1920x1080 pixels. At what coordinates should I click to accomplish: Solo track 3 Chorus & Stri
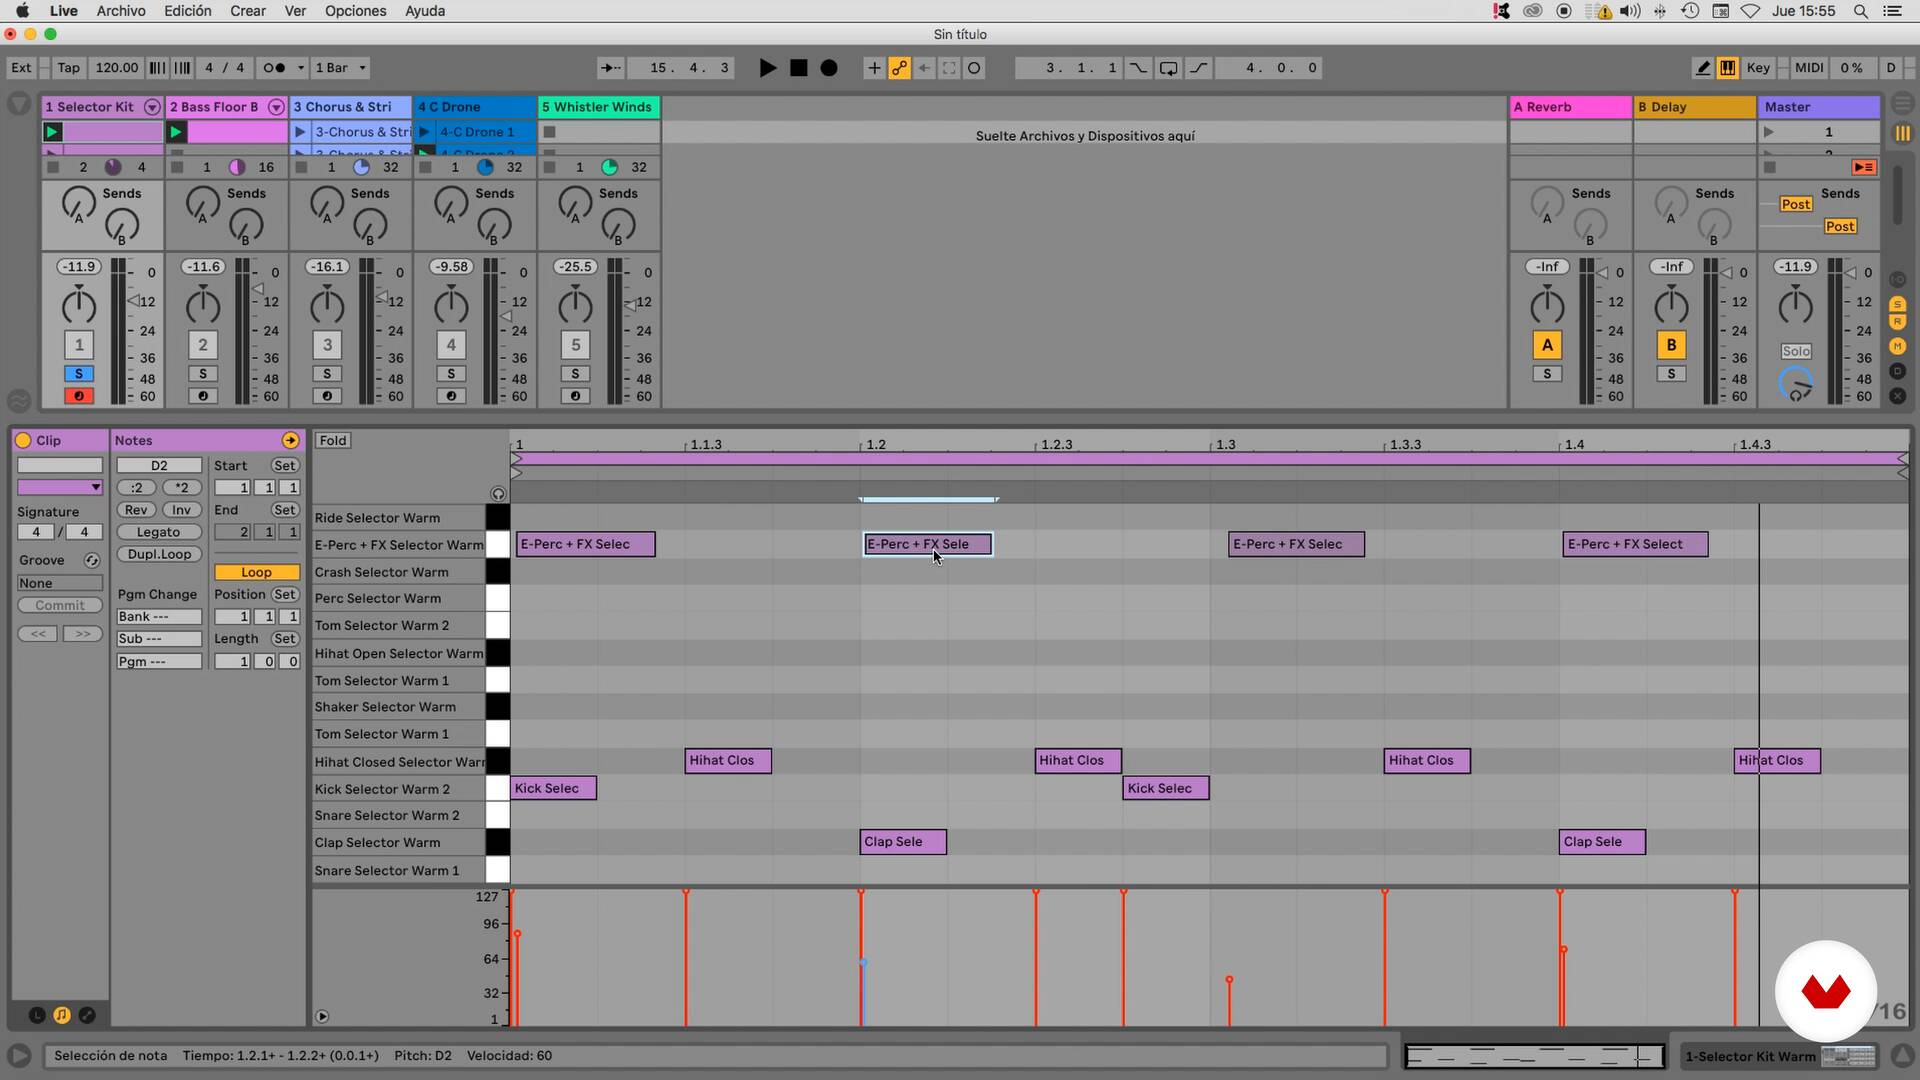point(327,374)
